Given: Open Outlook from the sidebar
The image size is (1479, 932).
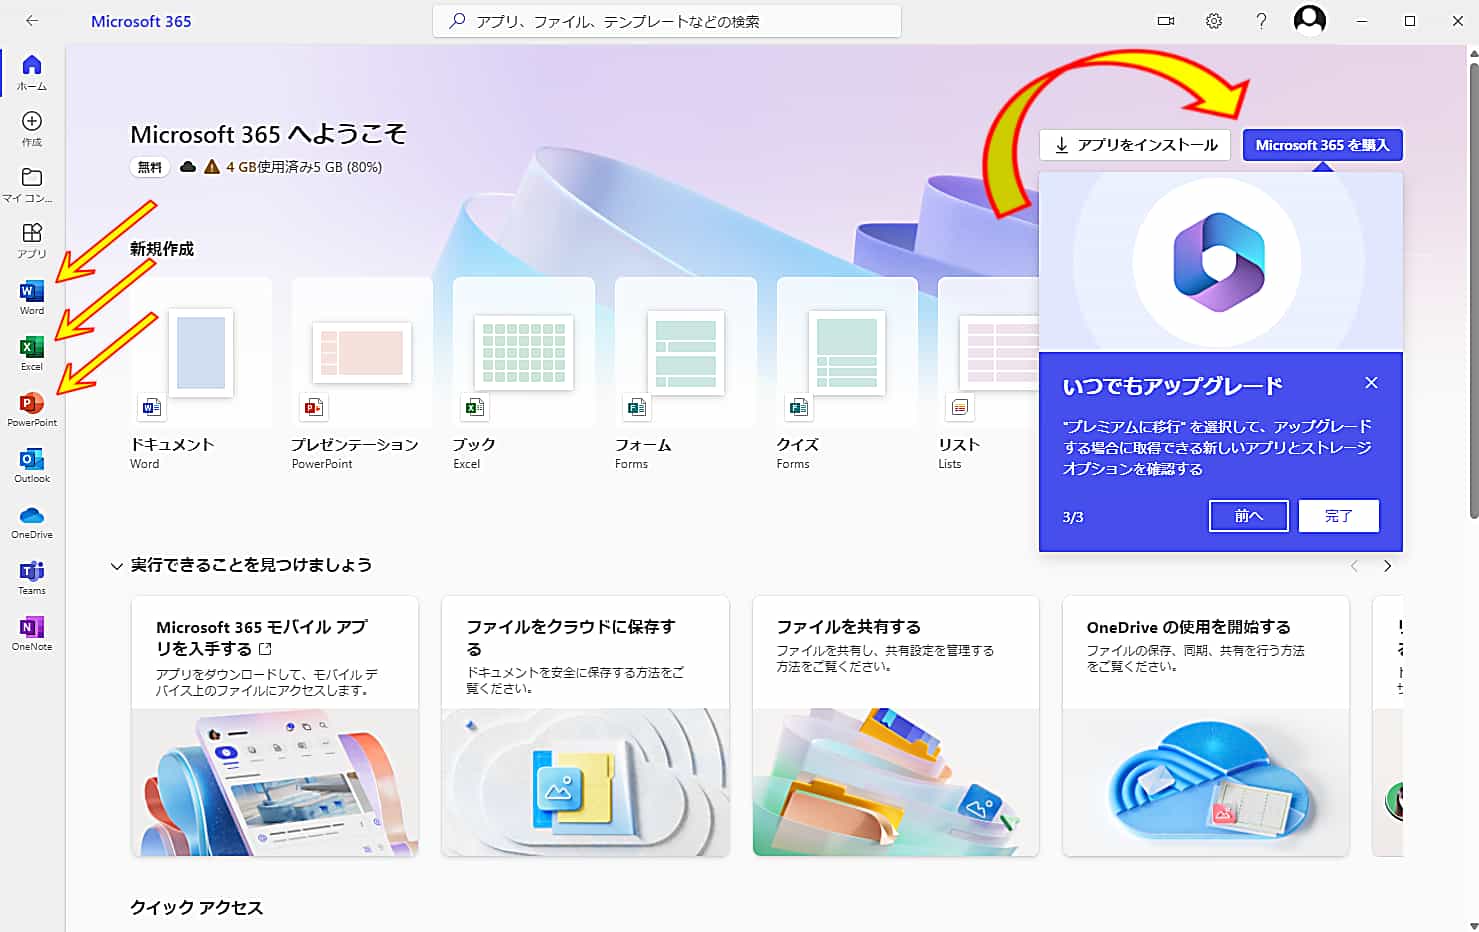Looking at the screenshot, I should tap(31, 463).
